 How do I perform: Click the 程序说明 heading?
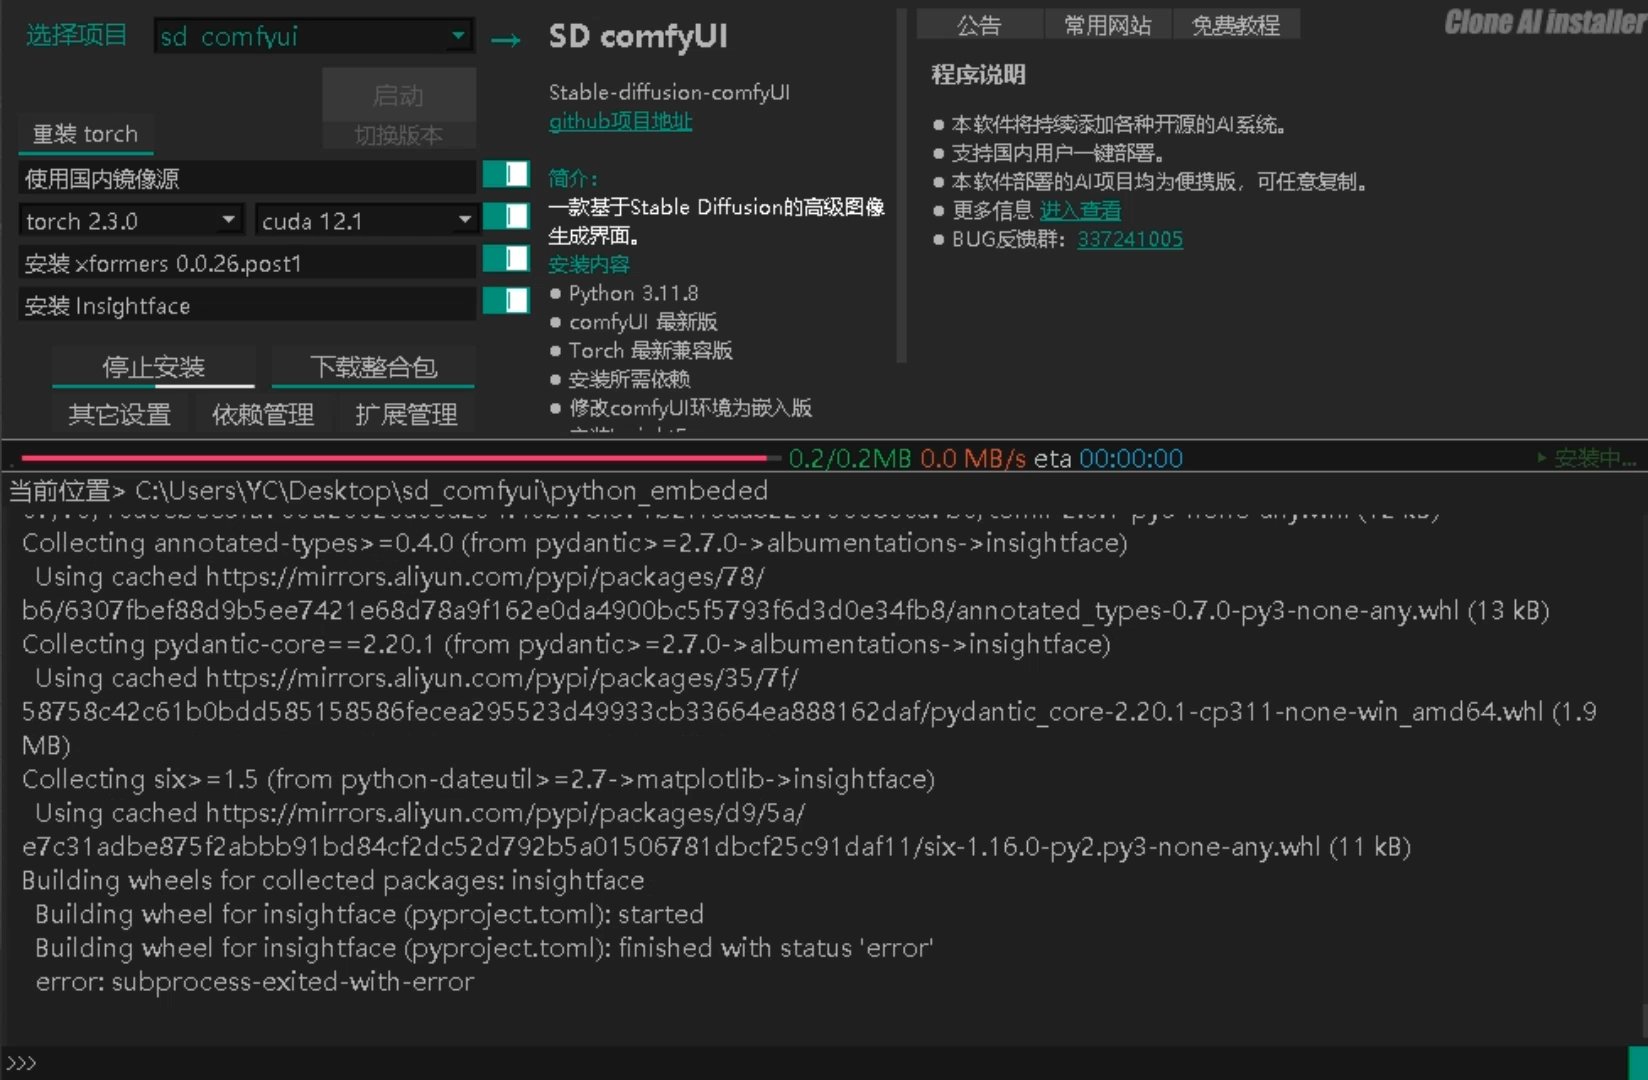coord(978,75)
